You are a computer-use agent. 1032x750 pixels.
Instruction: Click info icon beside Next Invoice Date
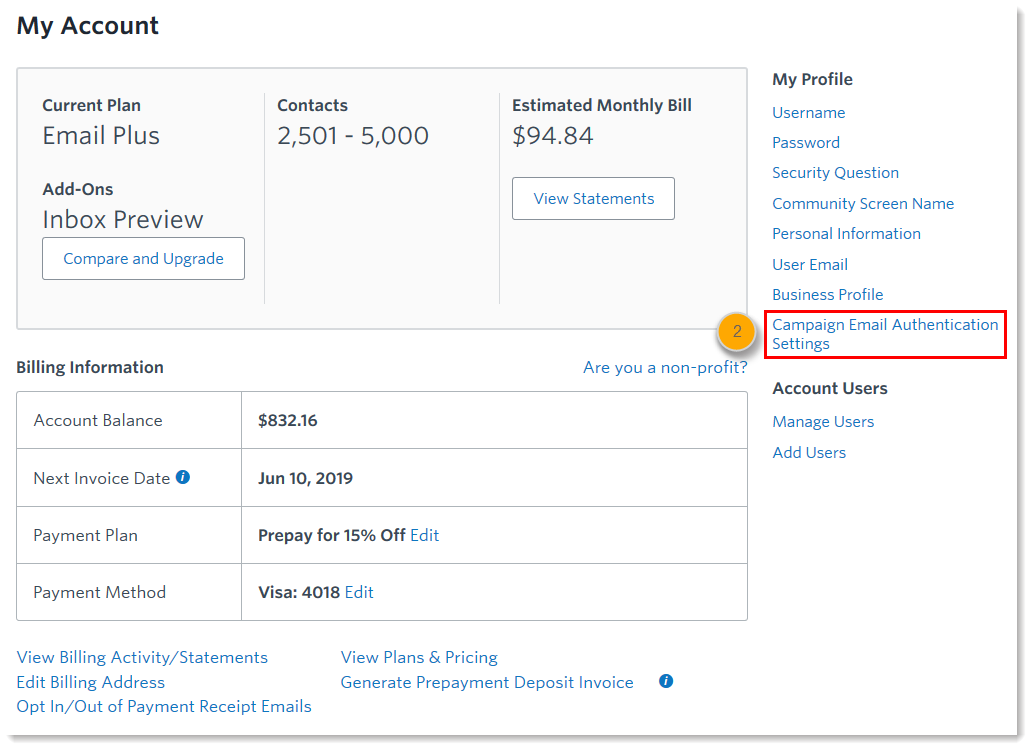[183, 477]
